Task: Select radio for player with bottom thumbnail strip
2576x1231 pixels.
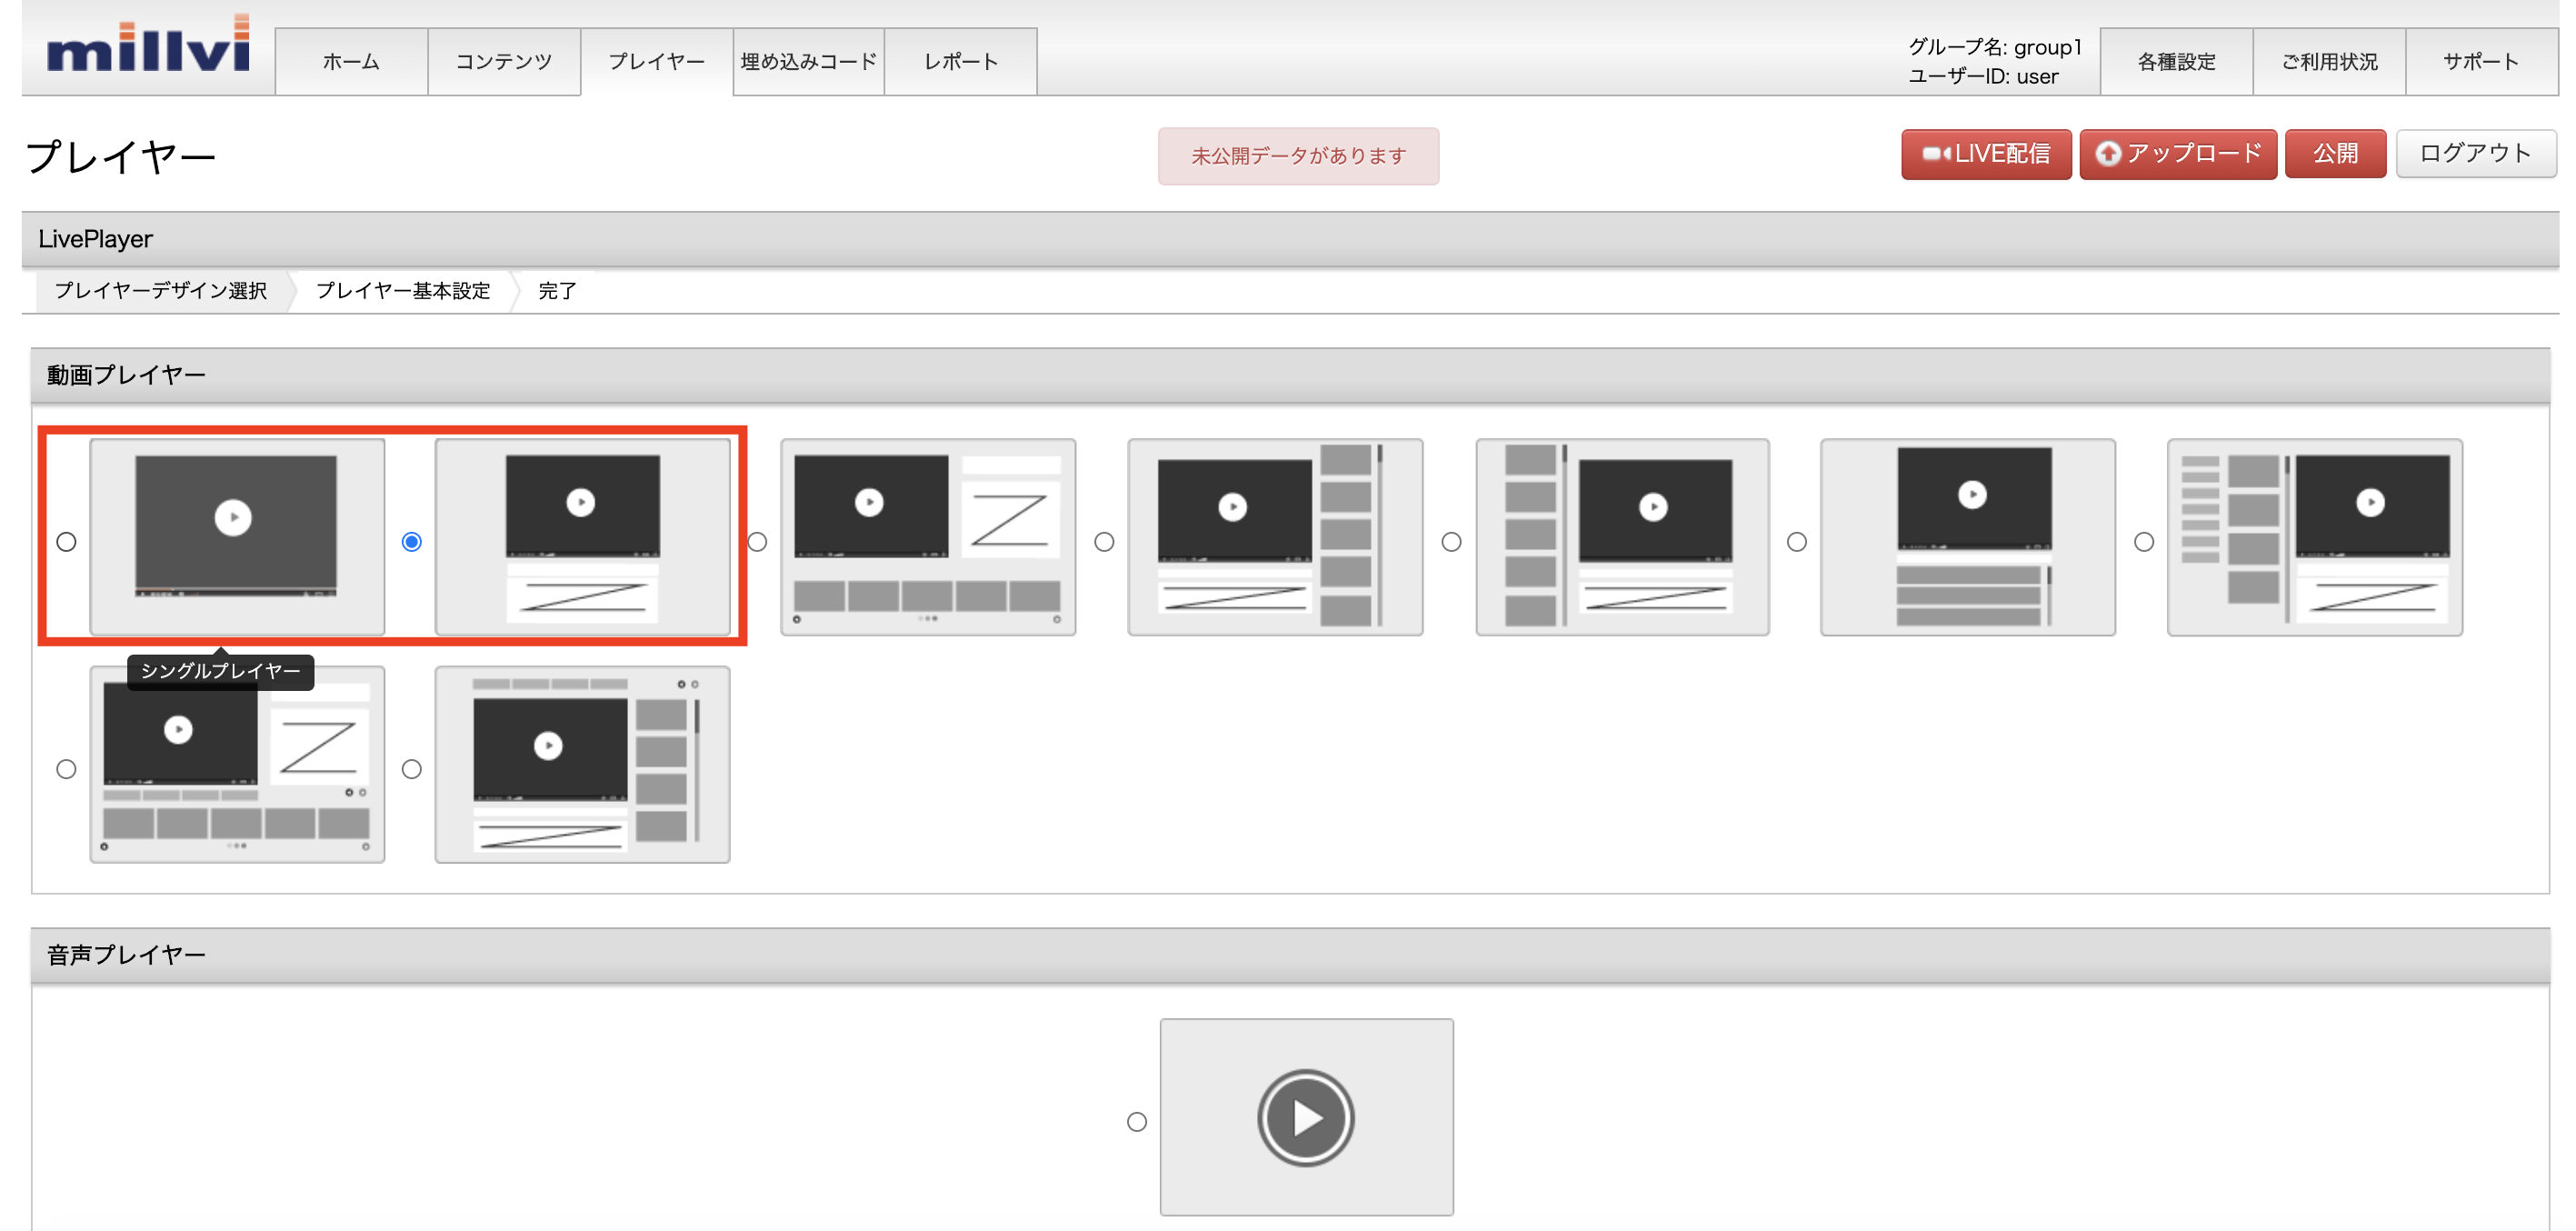Action: [758, 542]
